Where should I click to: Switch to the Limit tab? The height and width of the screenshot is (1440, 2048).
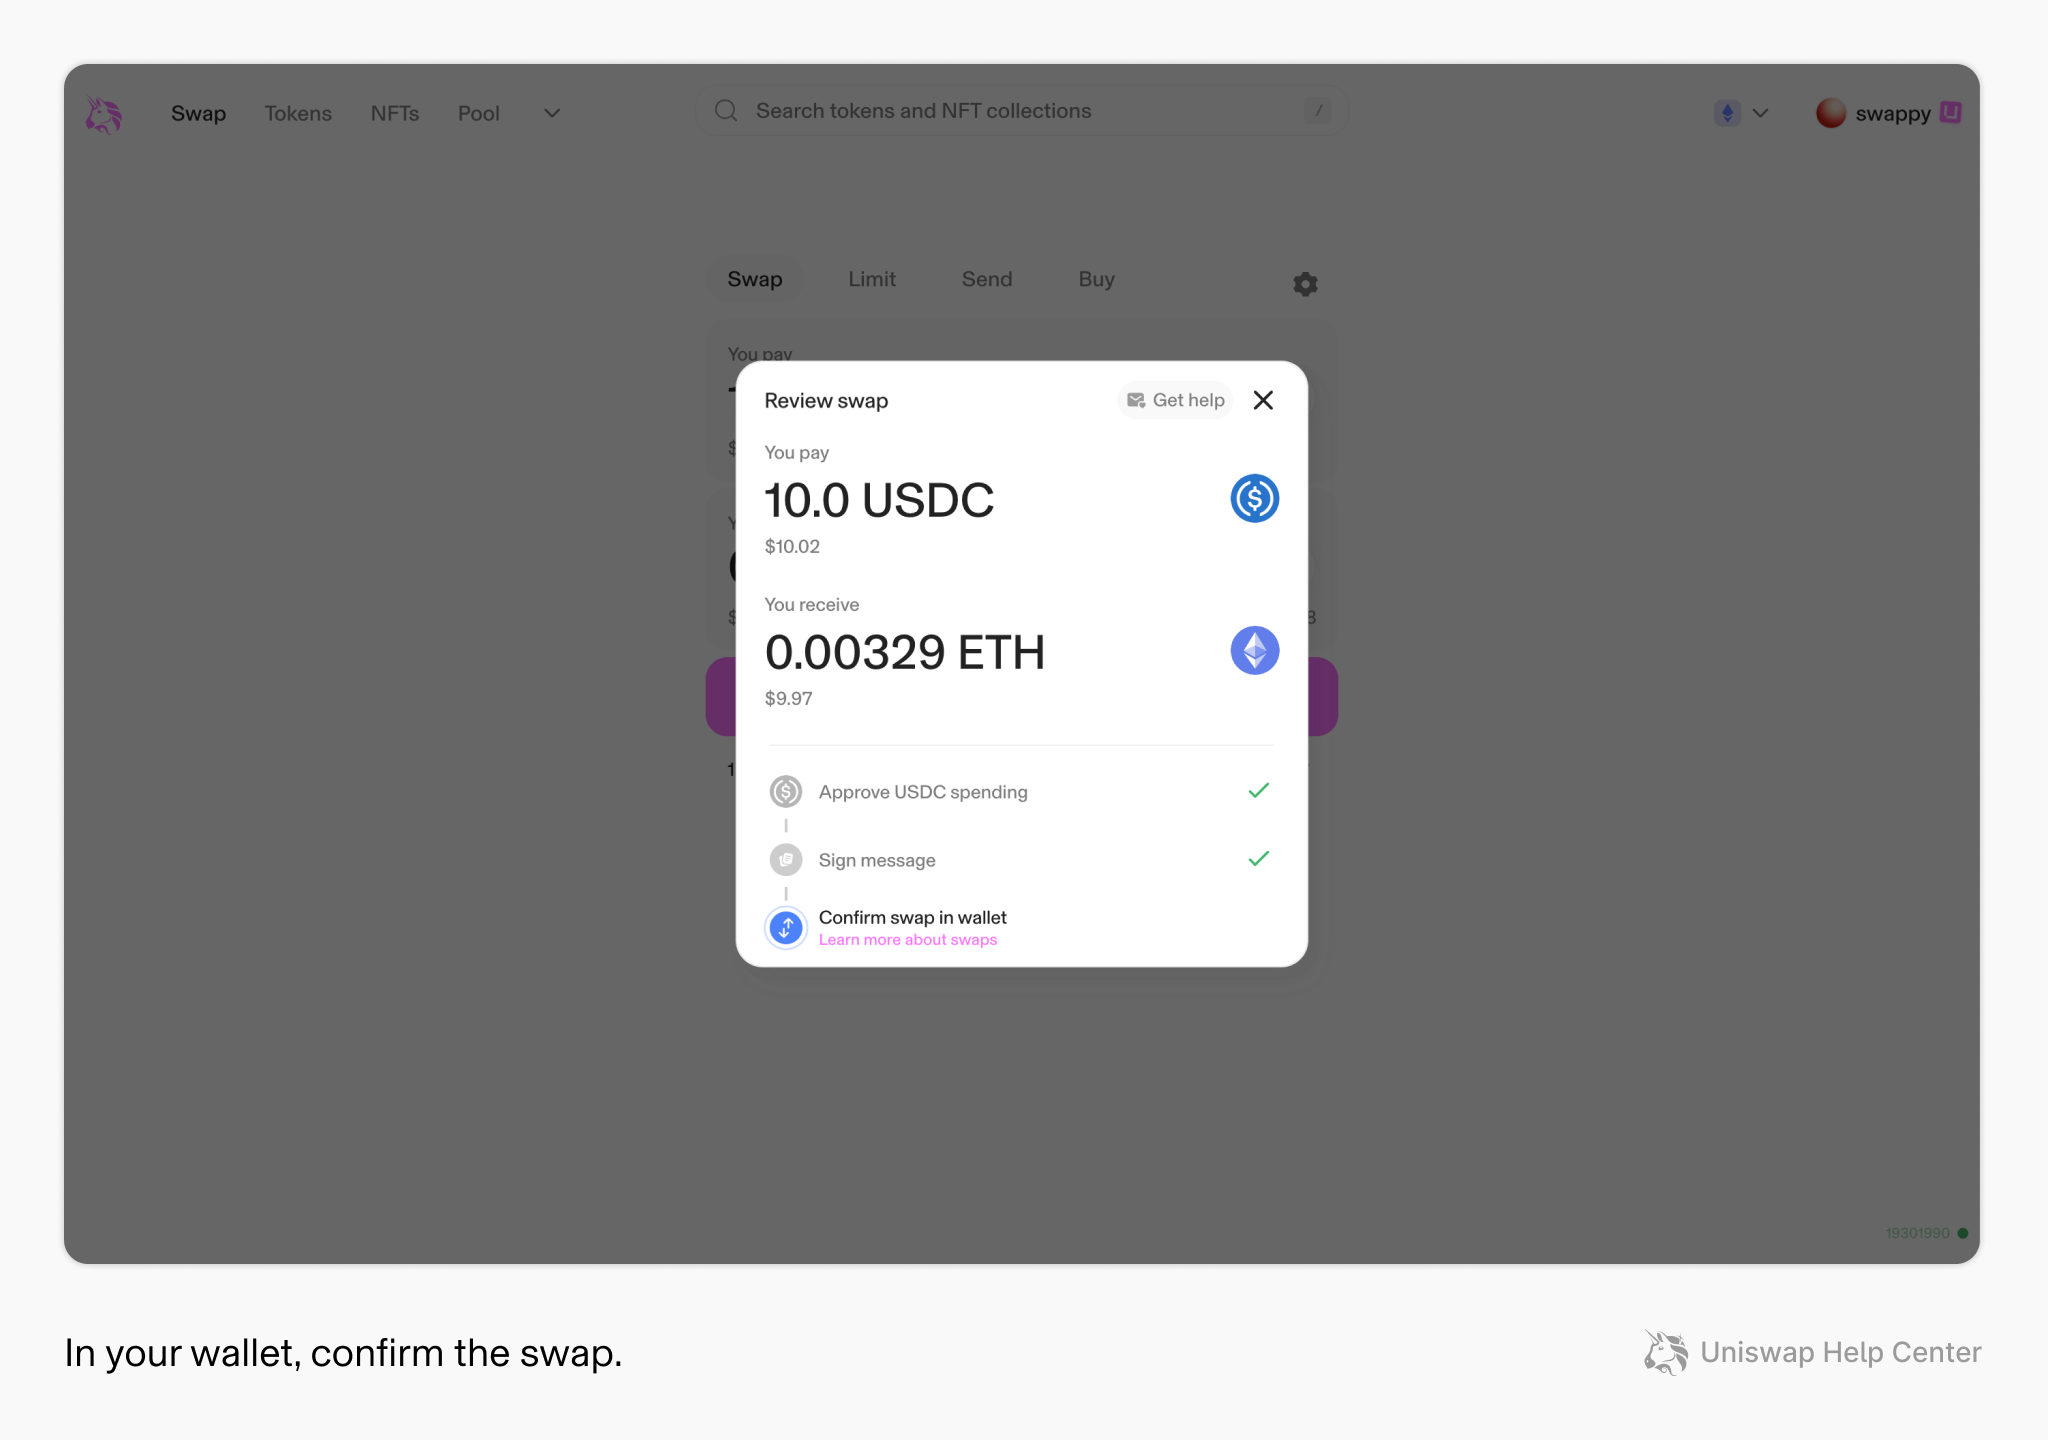click(x=872, y=279)
